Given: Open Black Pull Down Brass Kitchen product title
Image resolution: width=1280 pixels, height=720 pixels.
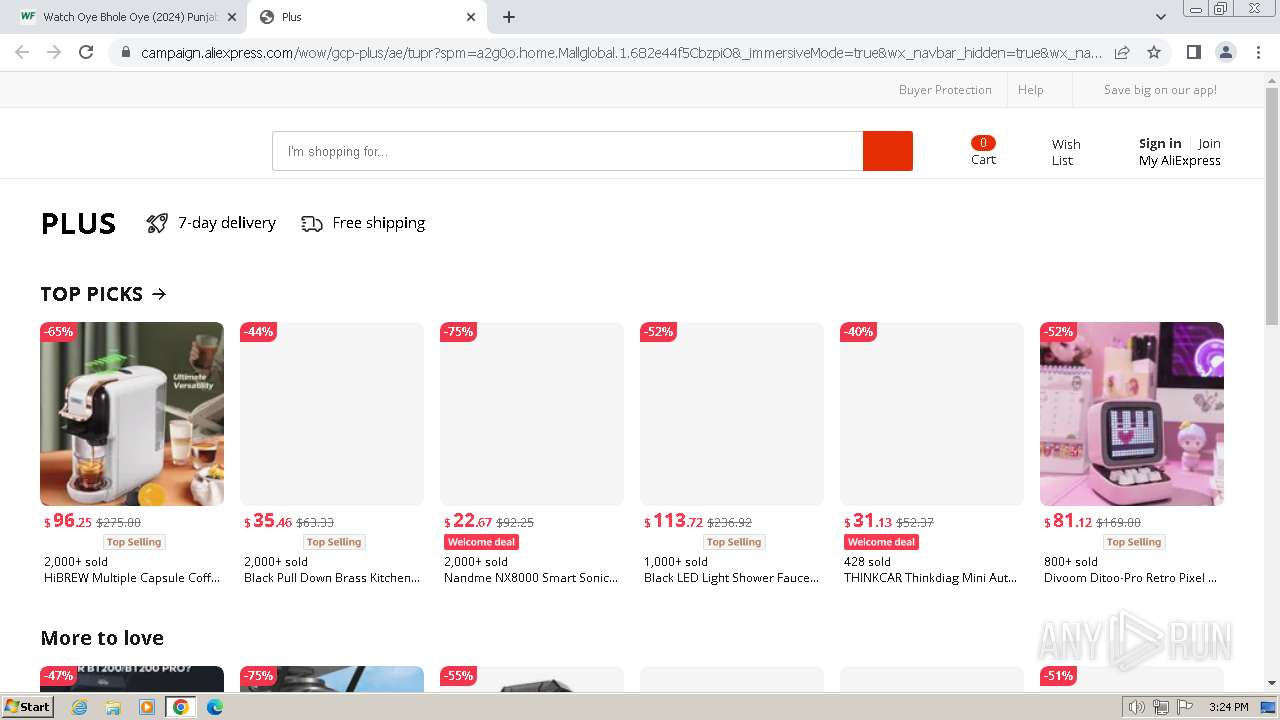Looking at the screenshot, I should (332, 578).
